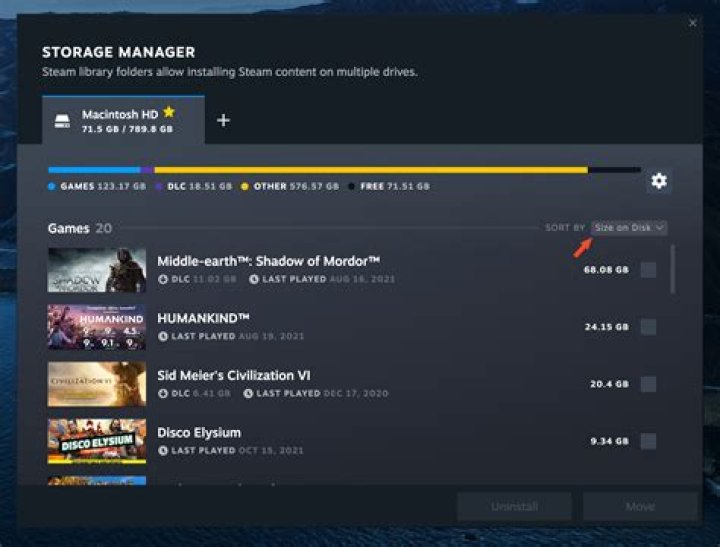Open the Size on Disk sort dropdown
Image resolution: width=720 pixels, height=547 pixels.
click(629, 228)
